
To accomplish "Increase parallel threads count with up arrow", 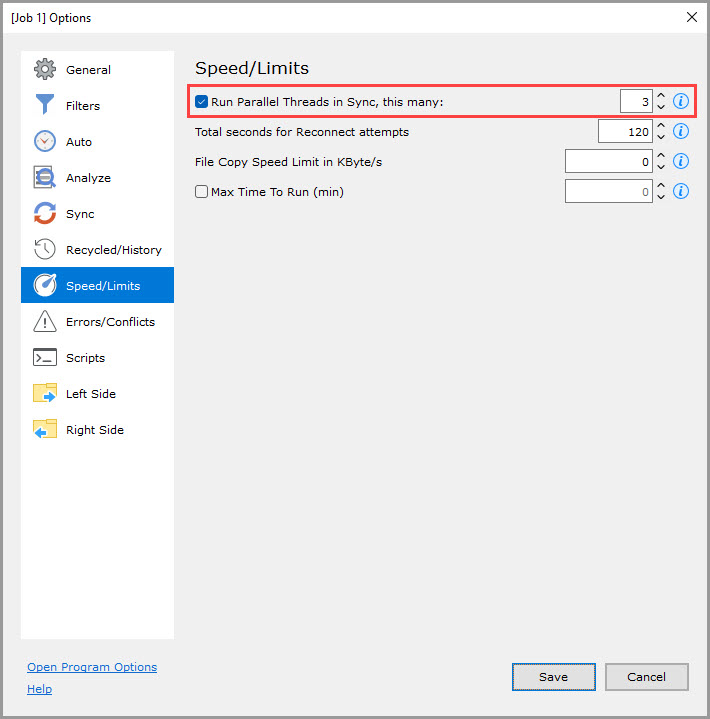I will click(661, 96).
